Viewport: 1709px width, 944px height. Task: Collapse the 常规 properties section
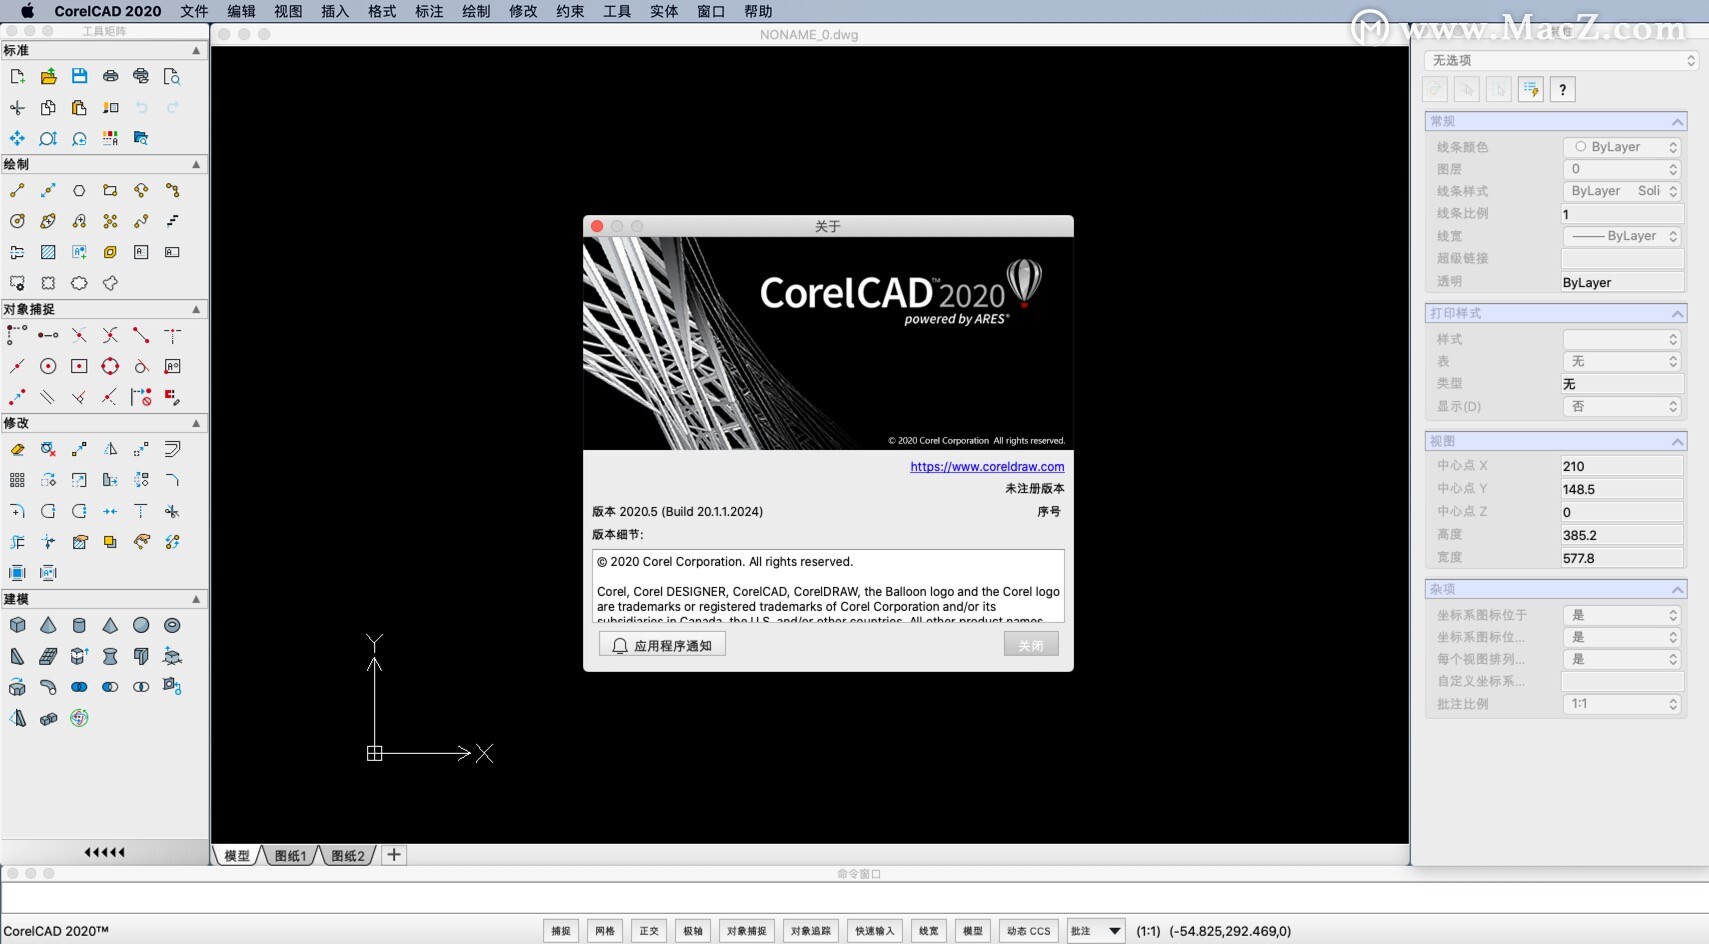[1677, 122]
